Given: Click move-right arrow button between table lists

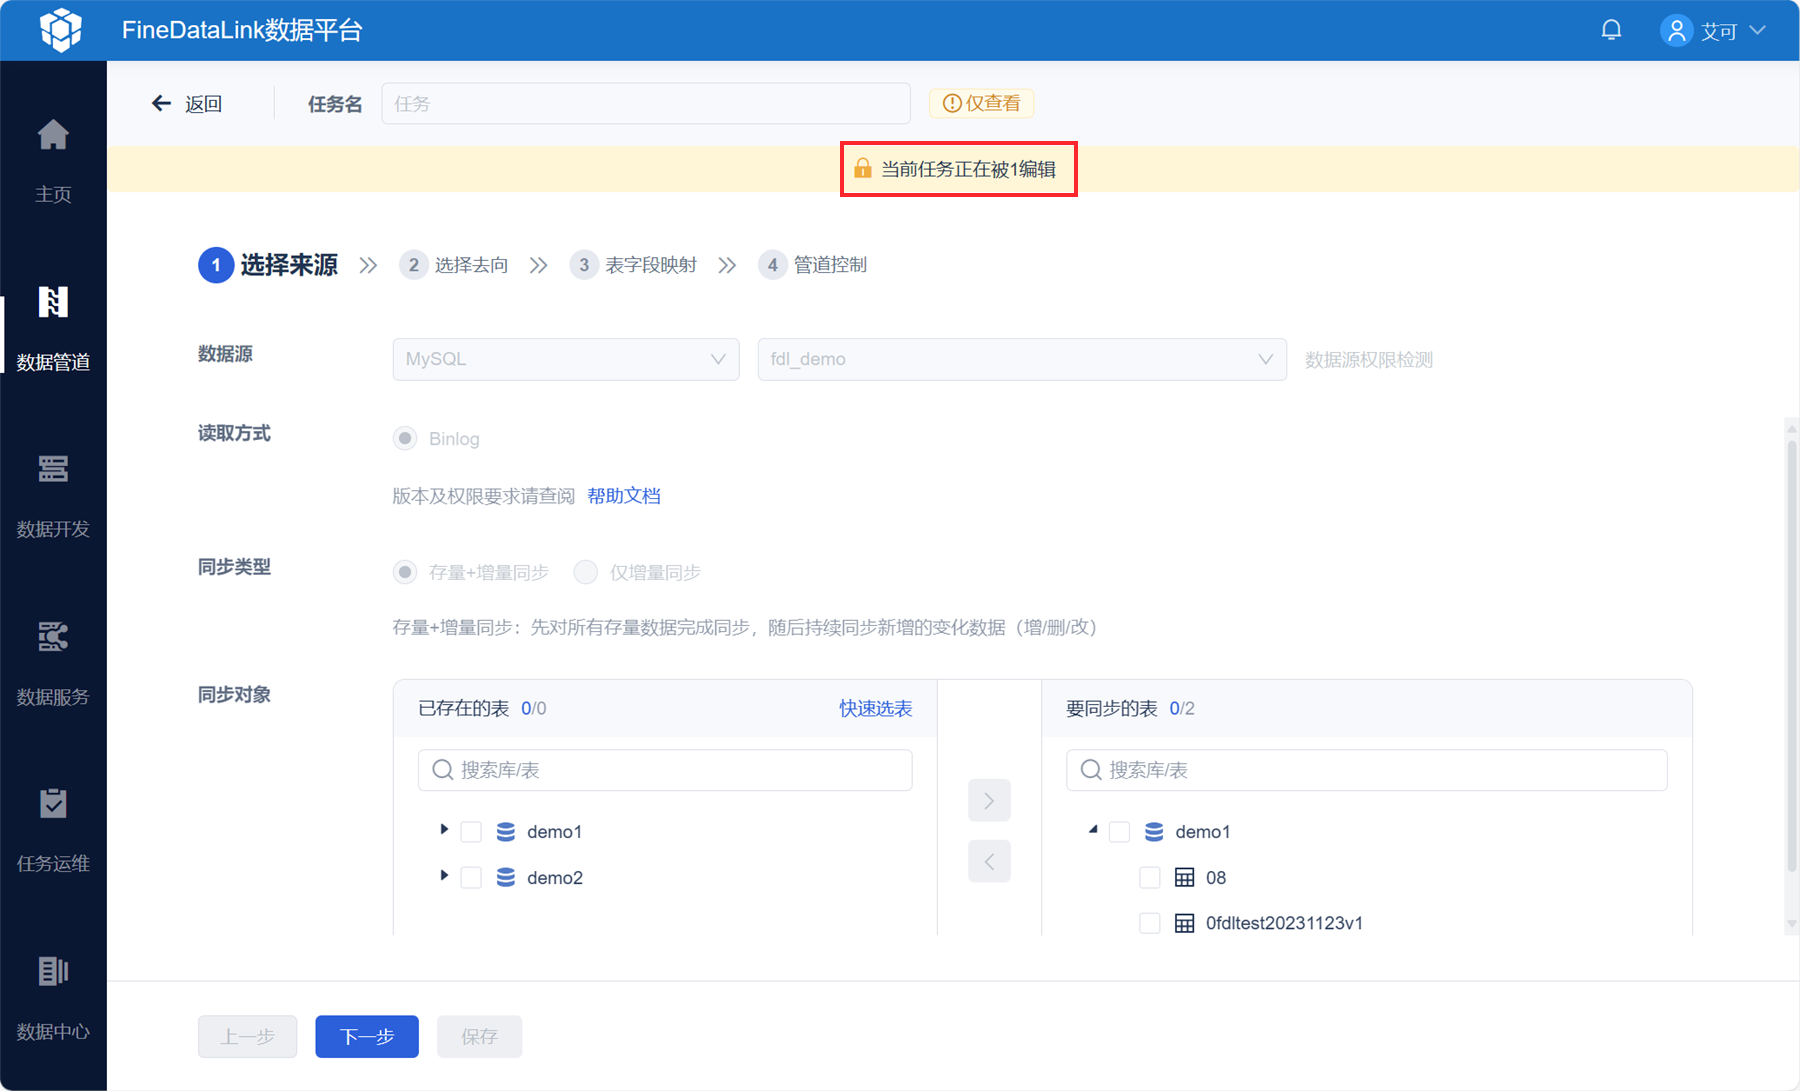Looking at the screenshot, I should point(989,801).
